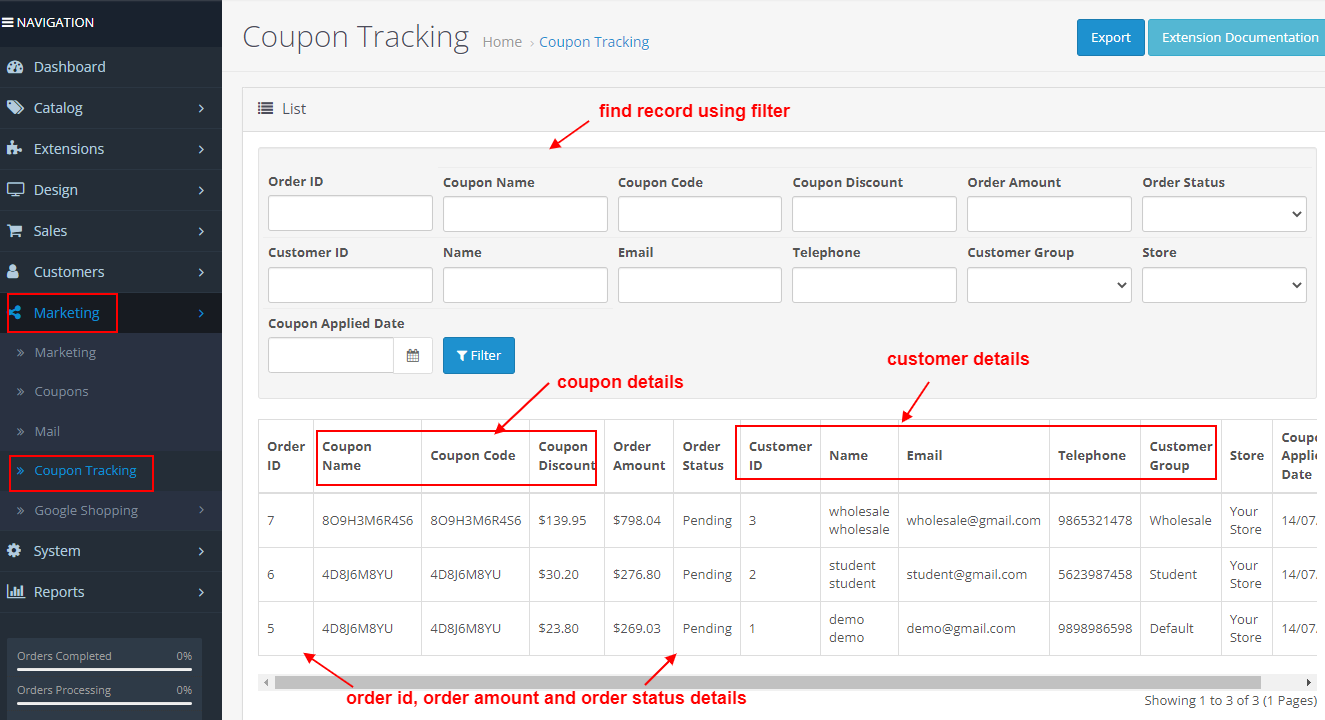Select Coupons in the Marketing submenu

pos(61,392)
